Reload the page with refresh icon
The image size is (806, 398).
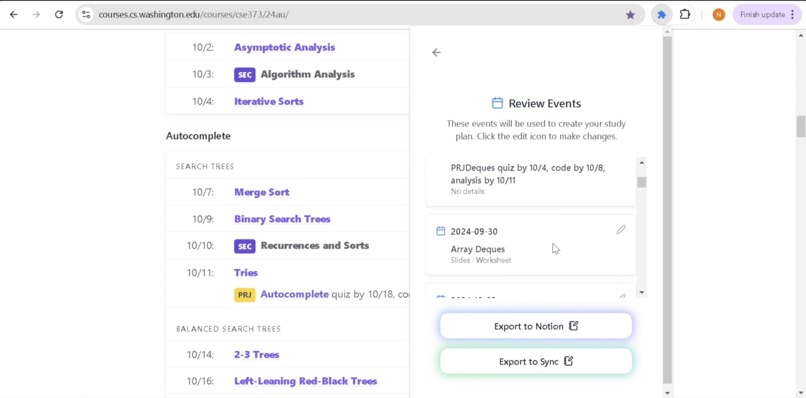coord(59,14)
